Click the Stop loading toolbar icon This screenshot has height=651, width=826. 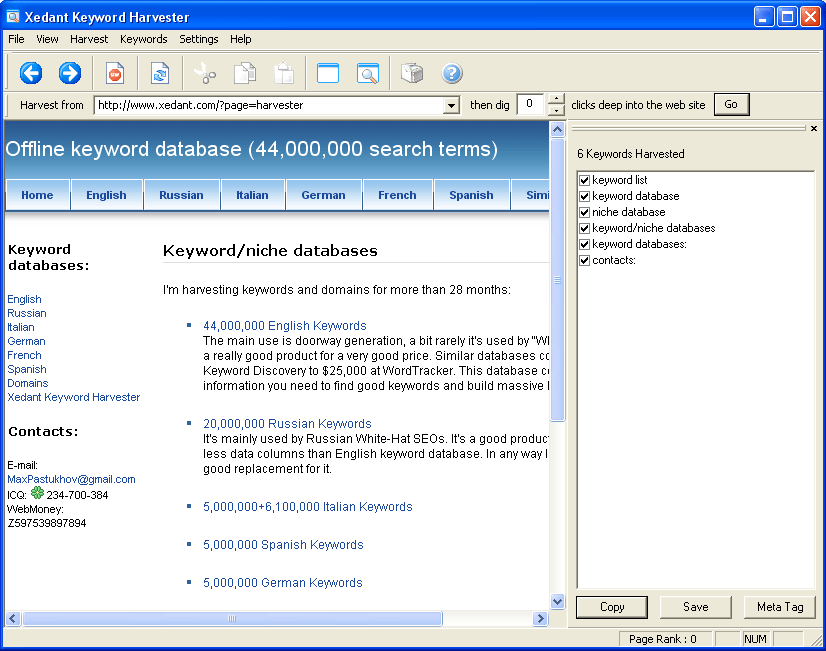(115, 73)
